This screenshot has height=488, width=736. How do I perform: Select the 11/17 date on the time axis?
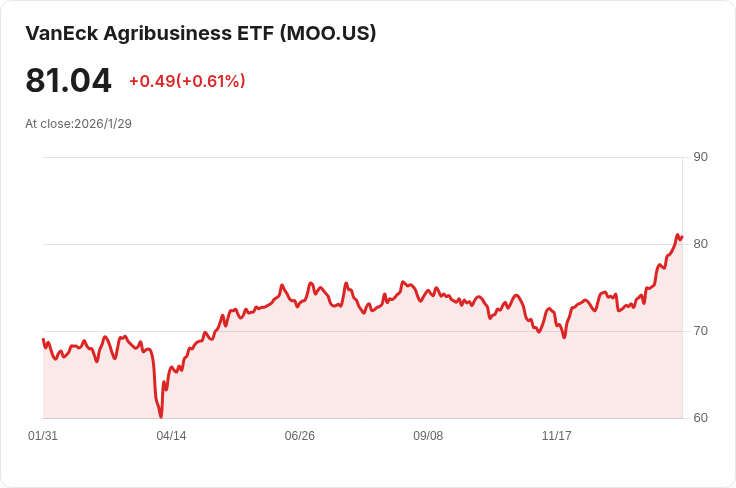[x=556, y=436]
